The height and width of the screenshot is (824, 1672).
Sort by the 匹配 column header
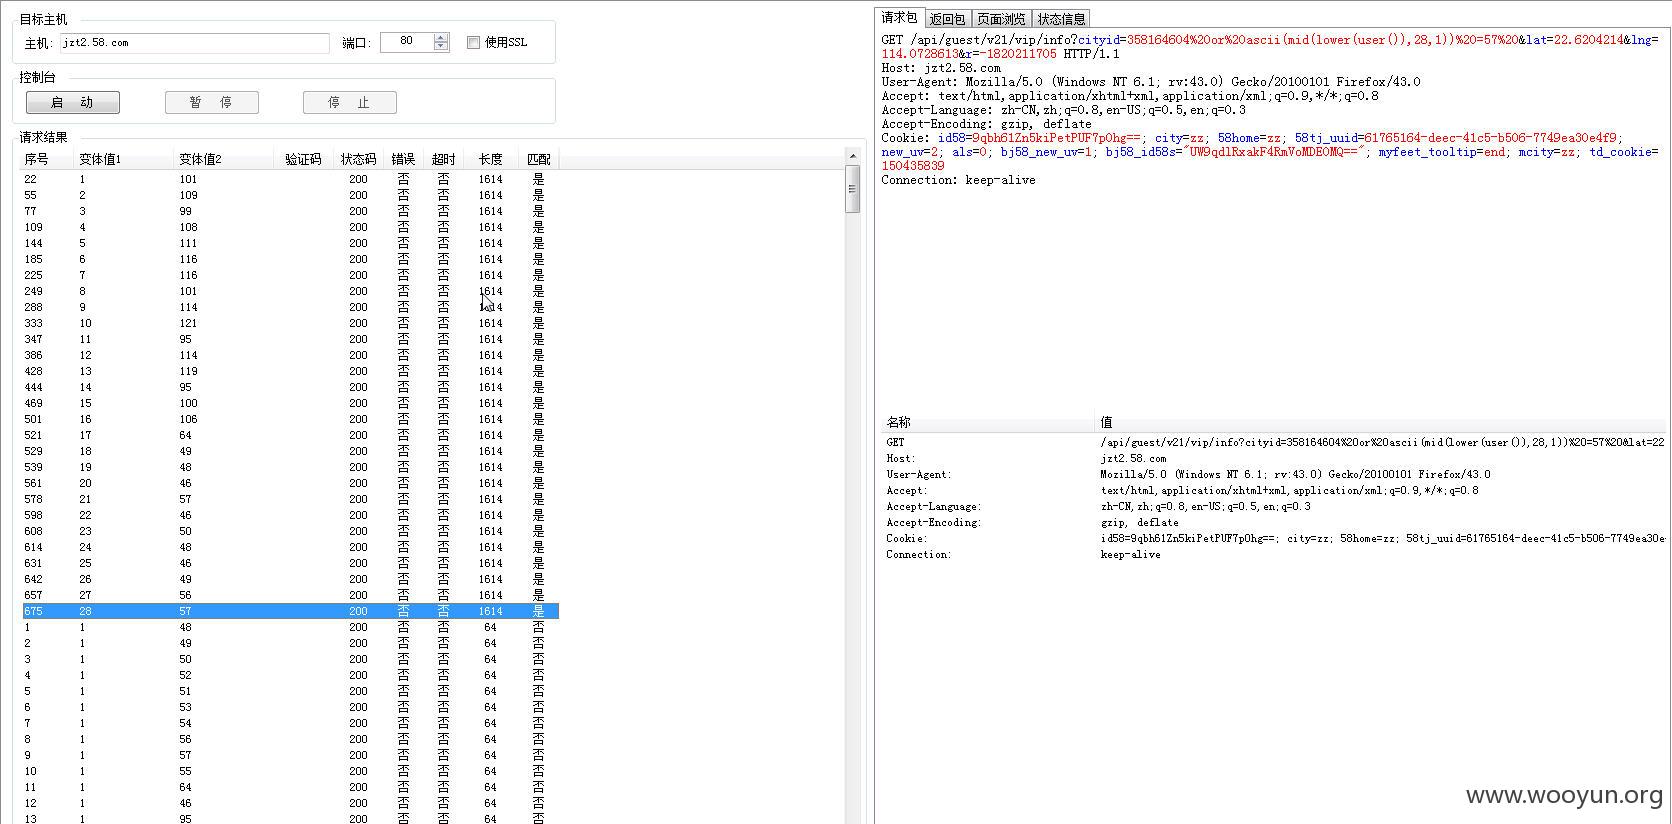[x=538, y=159]
